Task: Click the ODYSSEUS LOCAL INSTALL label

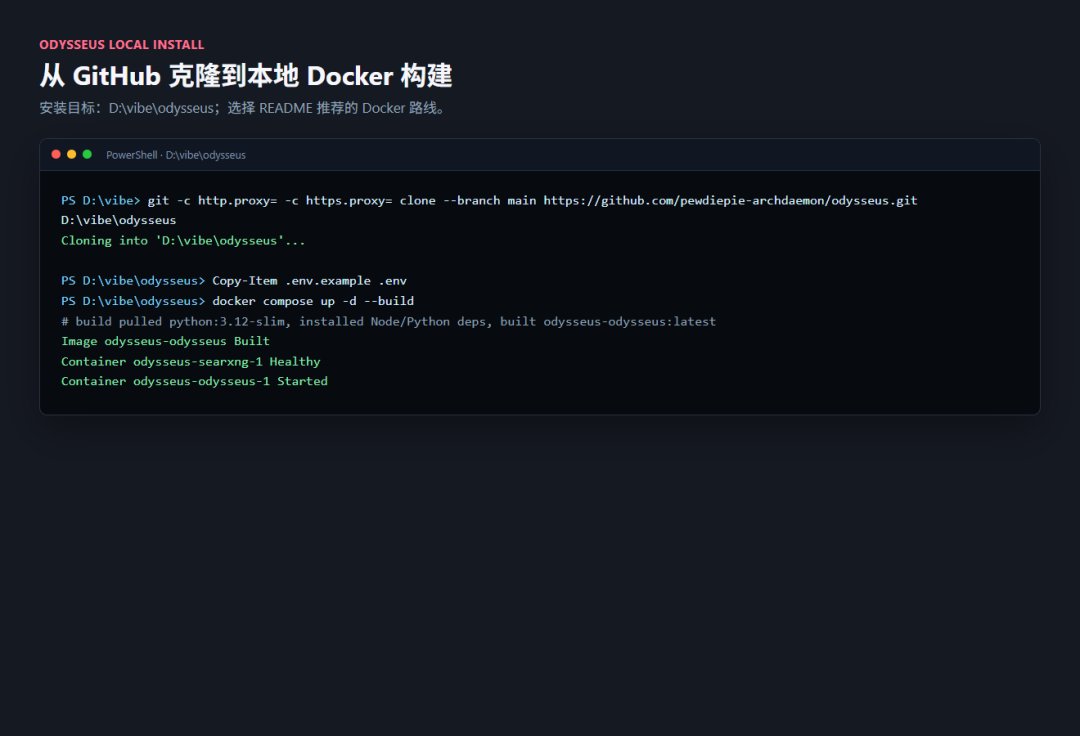Action: tap(122, 45)
